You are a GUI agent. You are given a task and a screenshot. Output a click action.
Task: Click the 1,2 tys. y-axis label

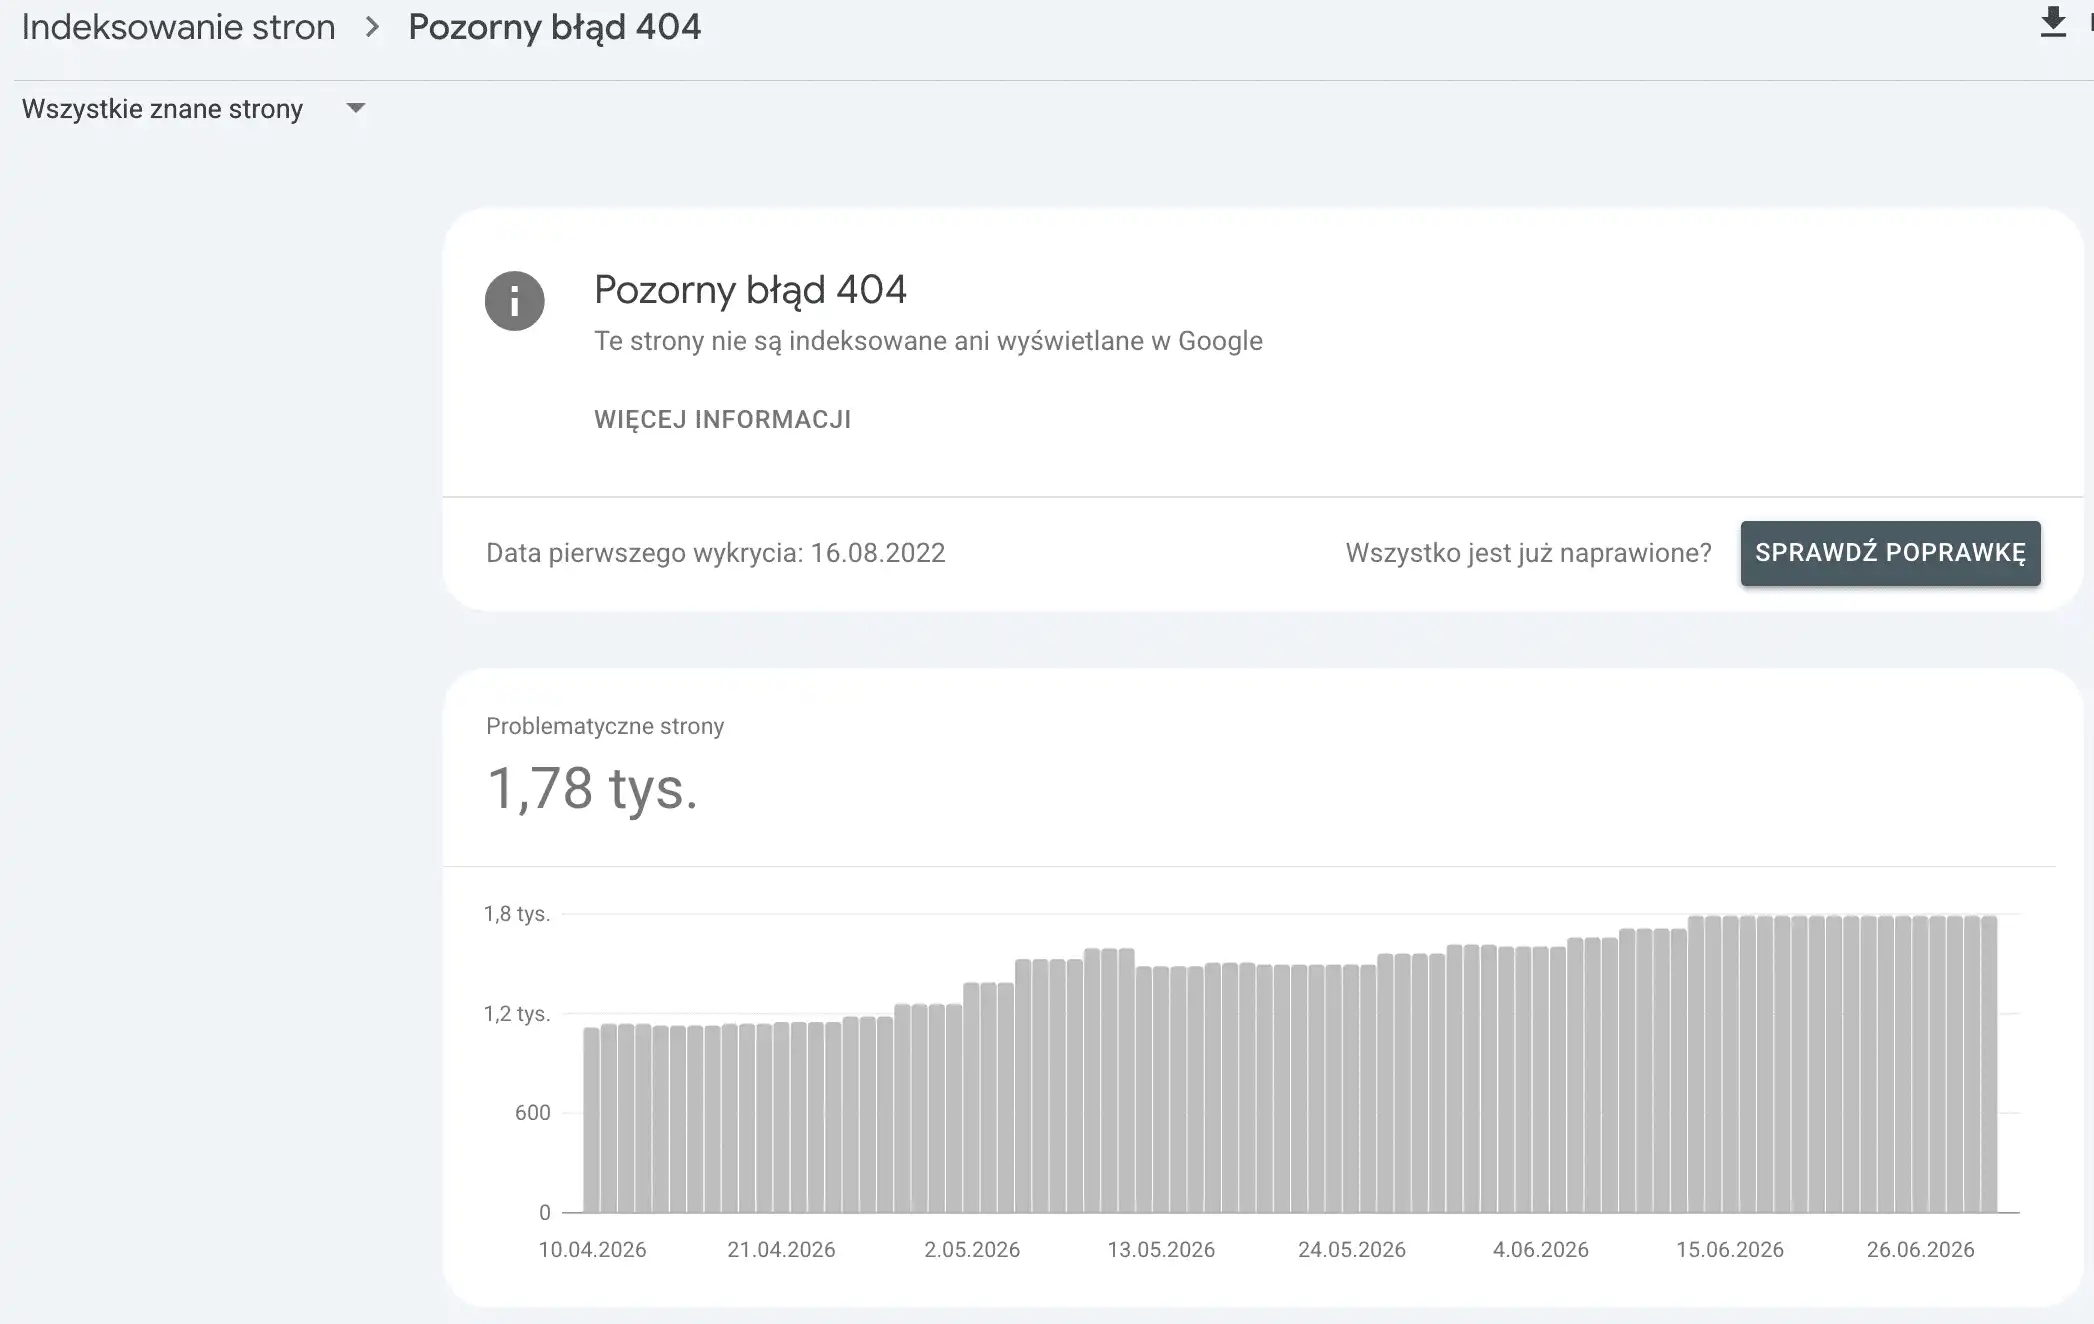517,1013
